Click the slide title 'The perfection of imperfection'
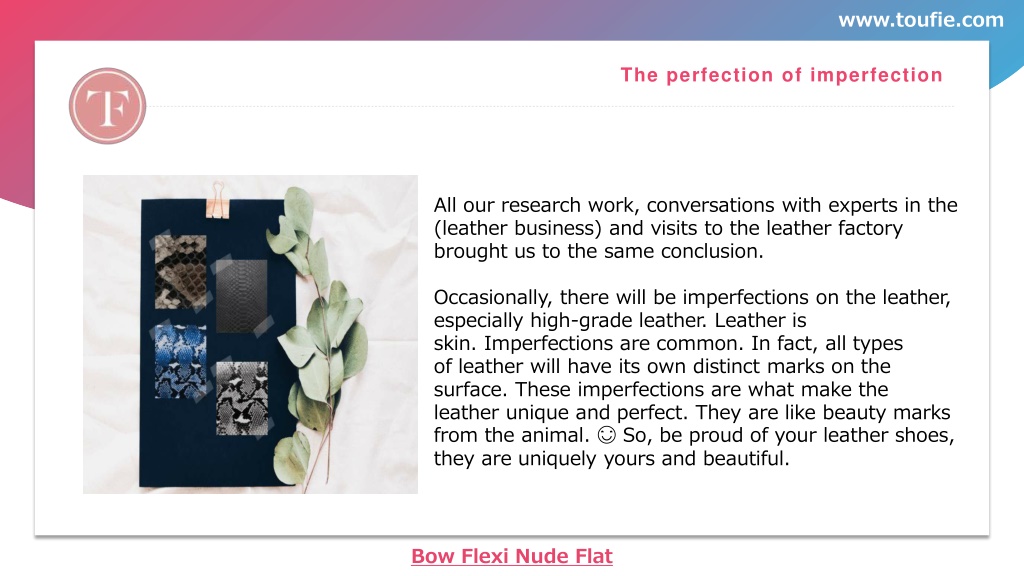This screenshot has width=1024, height=576. 782,75
